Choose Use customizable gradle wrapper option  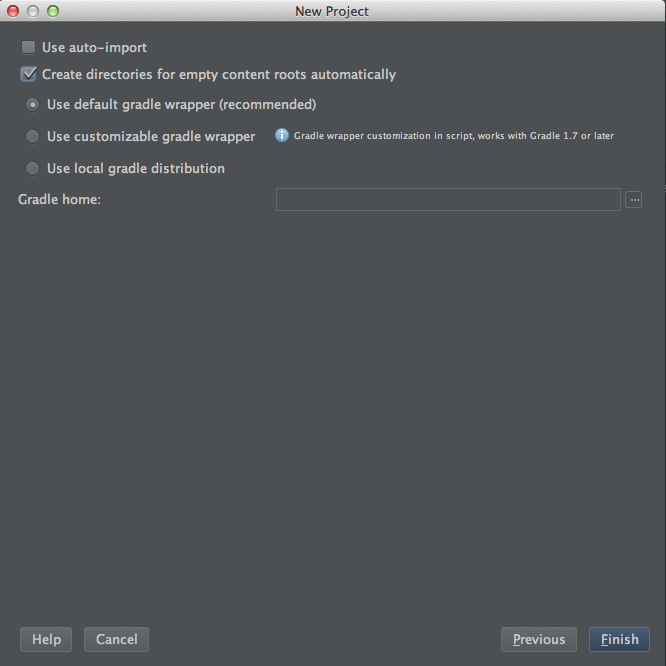[33, 136]
